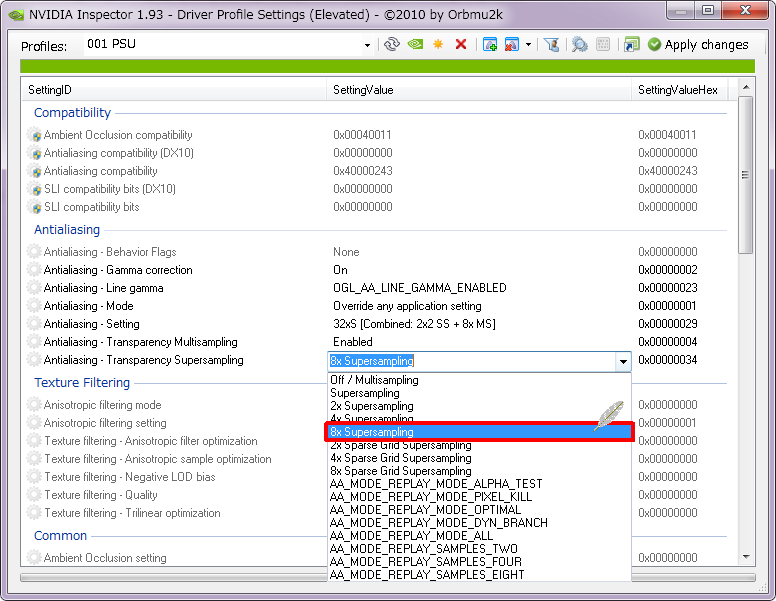Click the greyed bit value editor icon

click(x=603, y=45)
